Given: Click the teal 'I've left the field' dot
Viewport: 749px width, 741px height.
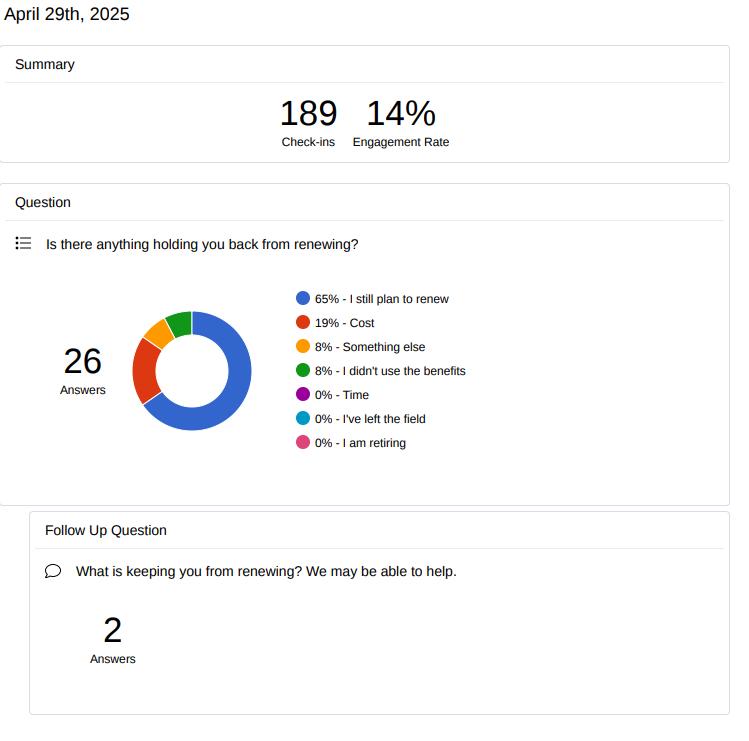Looking at the screenshot, I should (x=303, y=418).
